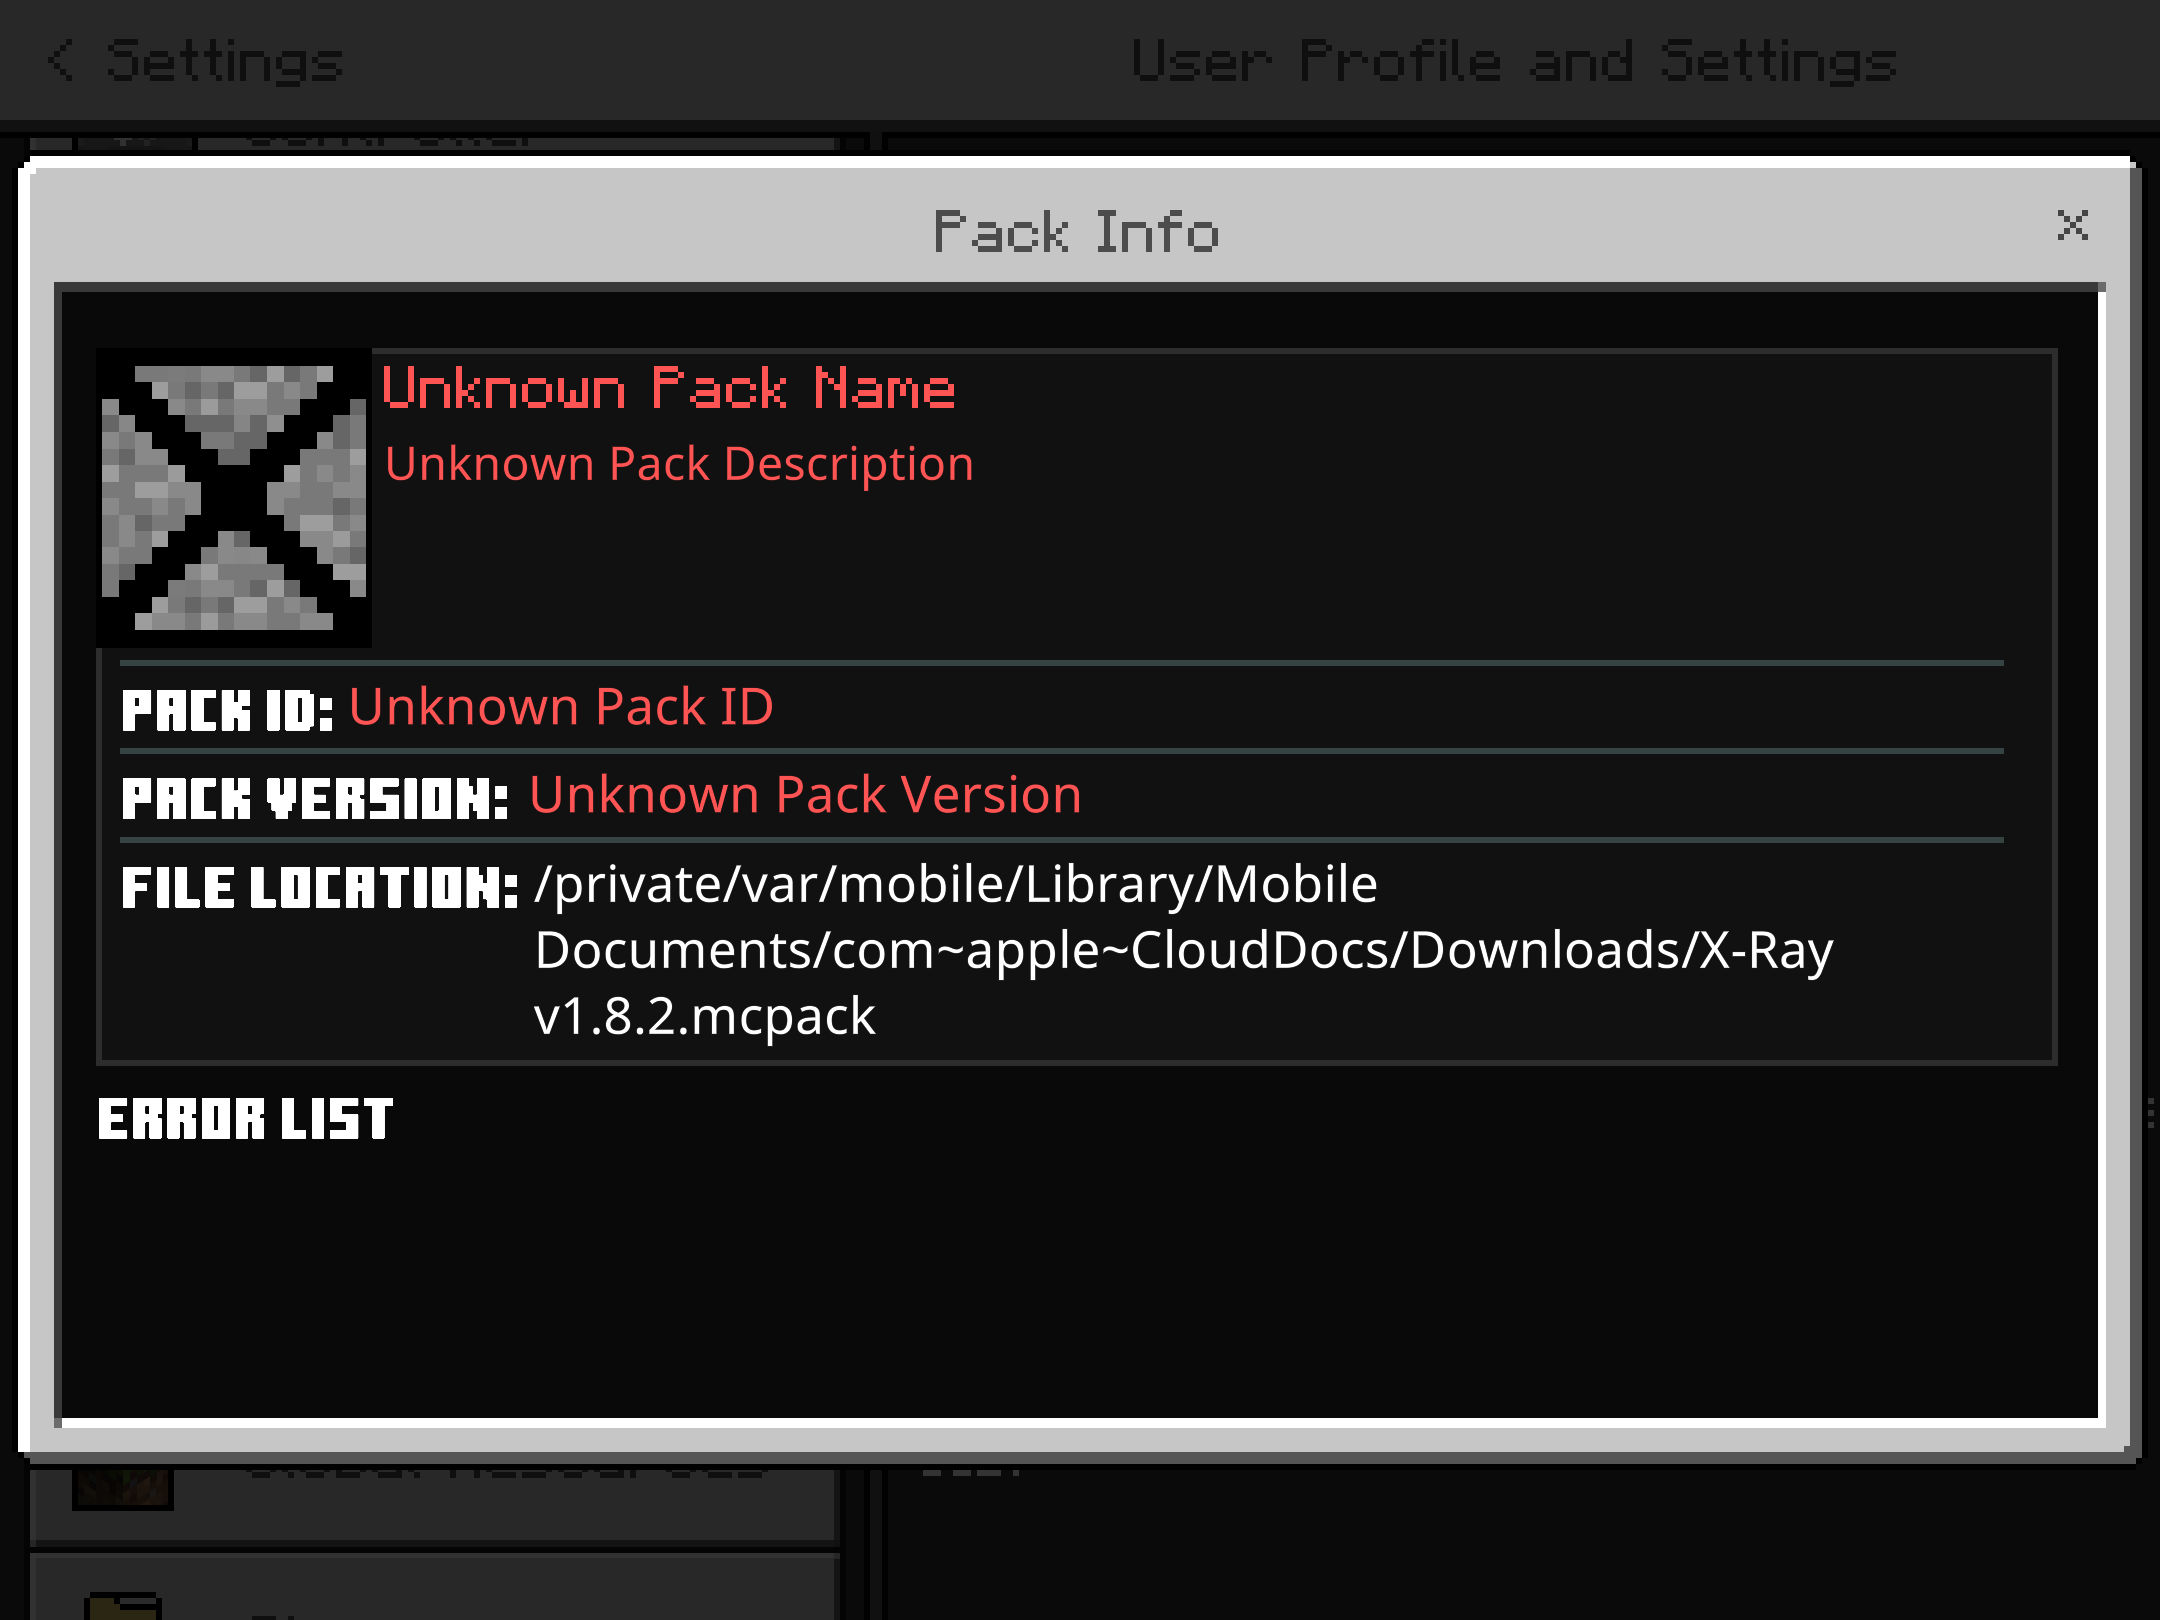
Task: Select the X-Ray mcpack file path text
Action: tap(1184, 950)
